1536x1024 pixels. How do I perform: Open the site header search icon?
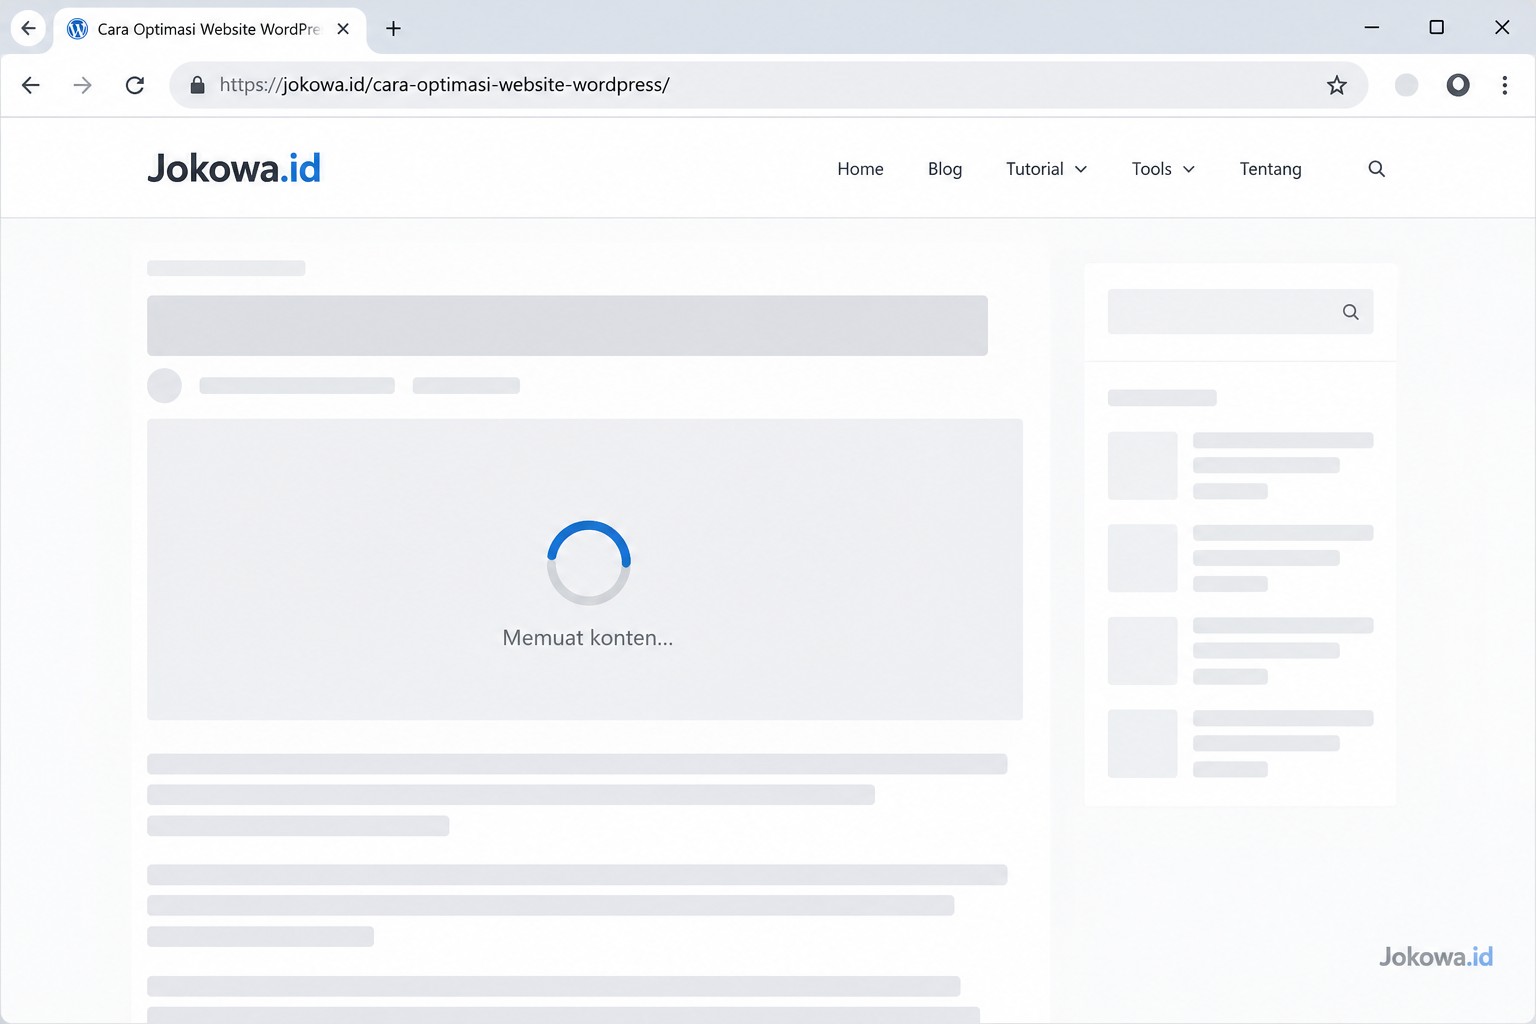coord(1377,169)
